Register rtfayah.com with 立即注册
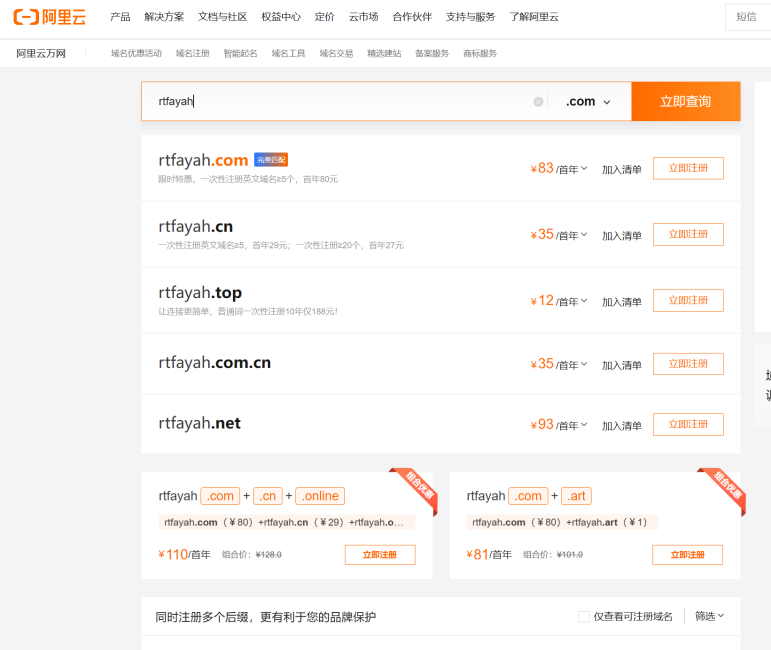Viewport: 771px width, 650px height. click(688, 168)
